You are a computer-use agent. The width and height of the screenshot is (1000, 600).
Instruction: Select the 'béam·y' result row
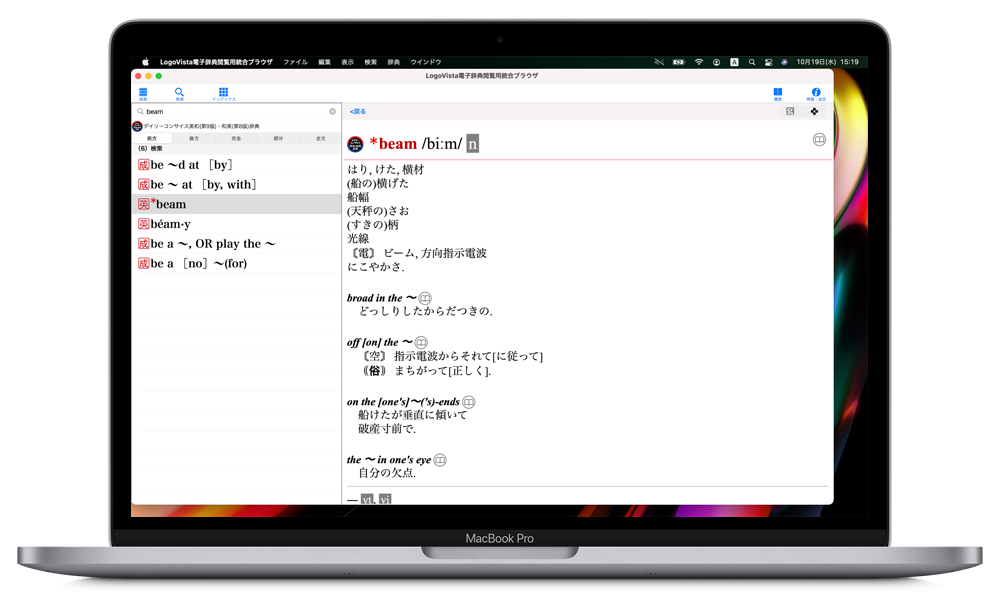click(x=236, y=224)
